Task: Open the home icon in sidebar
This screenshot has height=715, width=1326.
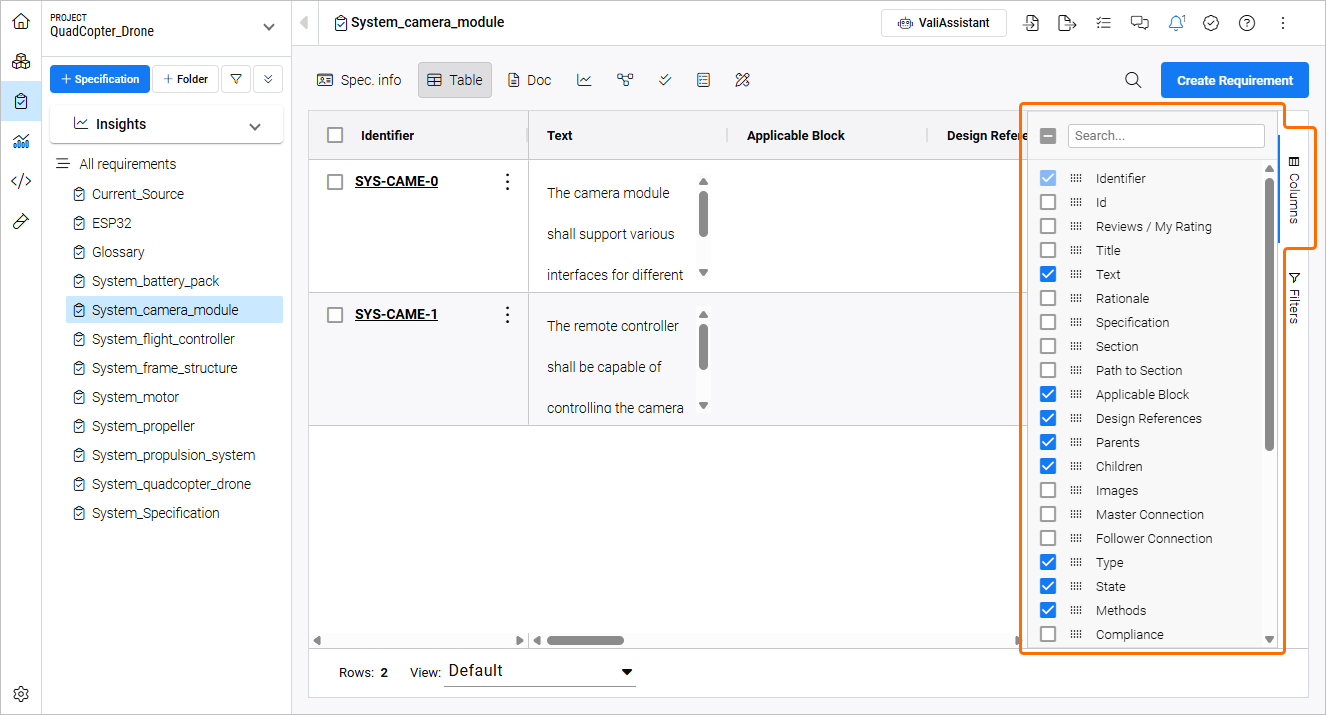Action: [21, 21]
